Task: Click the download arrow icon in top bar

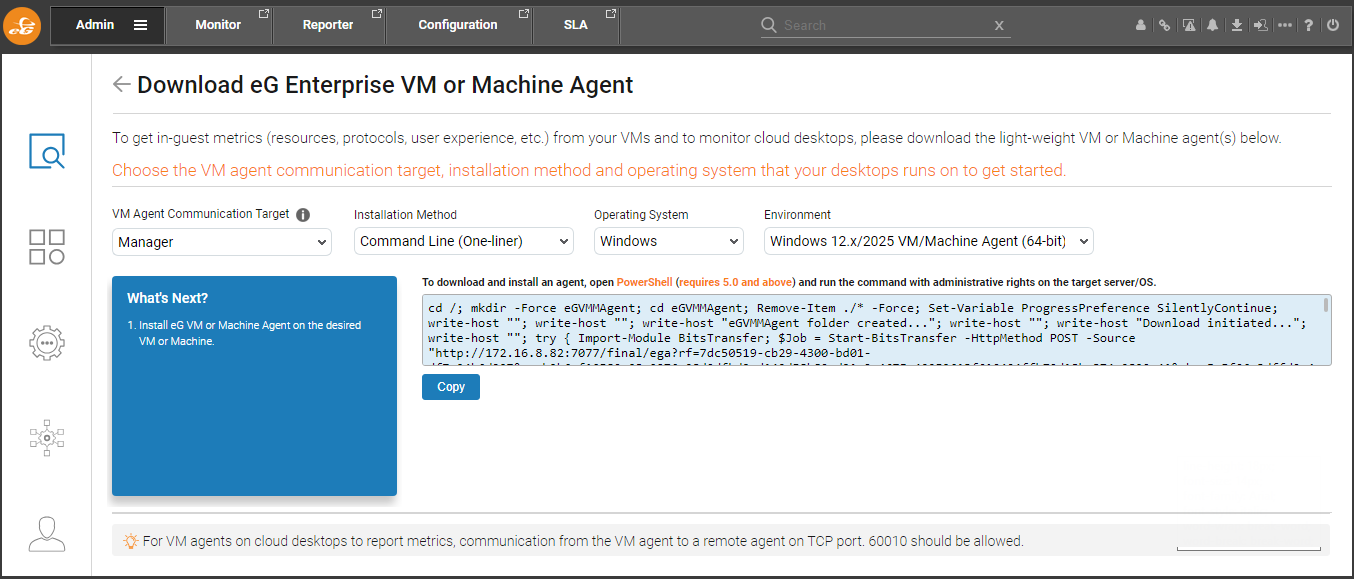Action: click(x=1237, y=26)
